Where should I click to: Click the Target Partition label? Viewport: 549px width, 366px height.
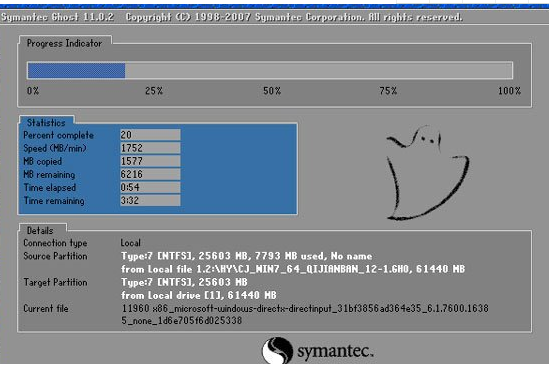click(55, 282)
